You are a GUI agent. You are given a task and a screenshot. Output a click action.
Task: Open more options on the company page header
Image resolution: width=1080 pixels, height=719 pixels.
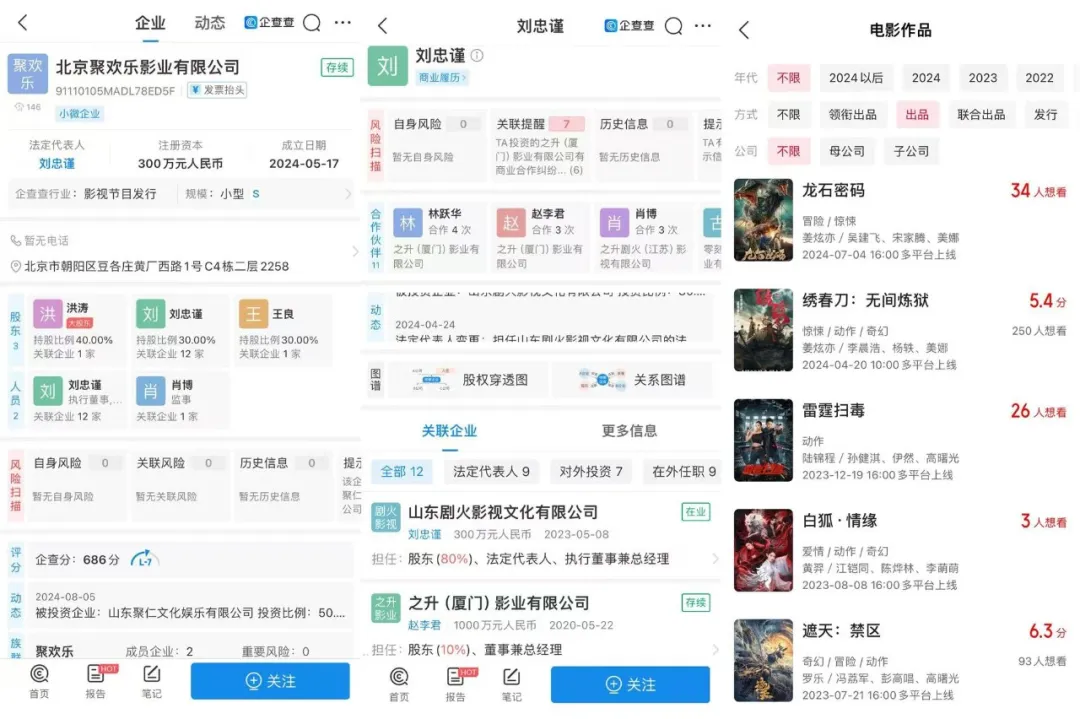[342, 23]
